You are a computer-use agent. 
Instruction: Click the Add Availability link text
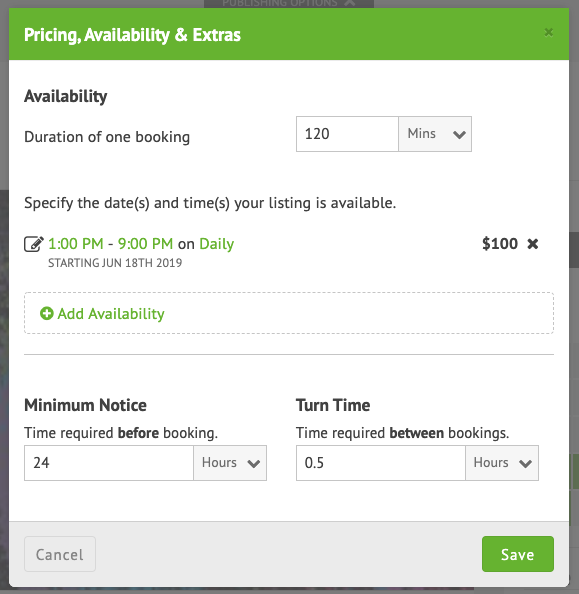(111, 314)
